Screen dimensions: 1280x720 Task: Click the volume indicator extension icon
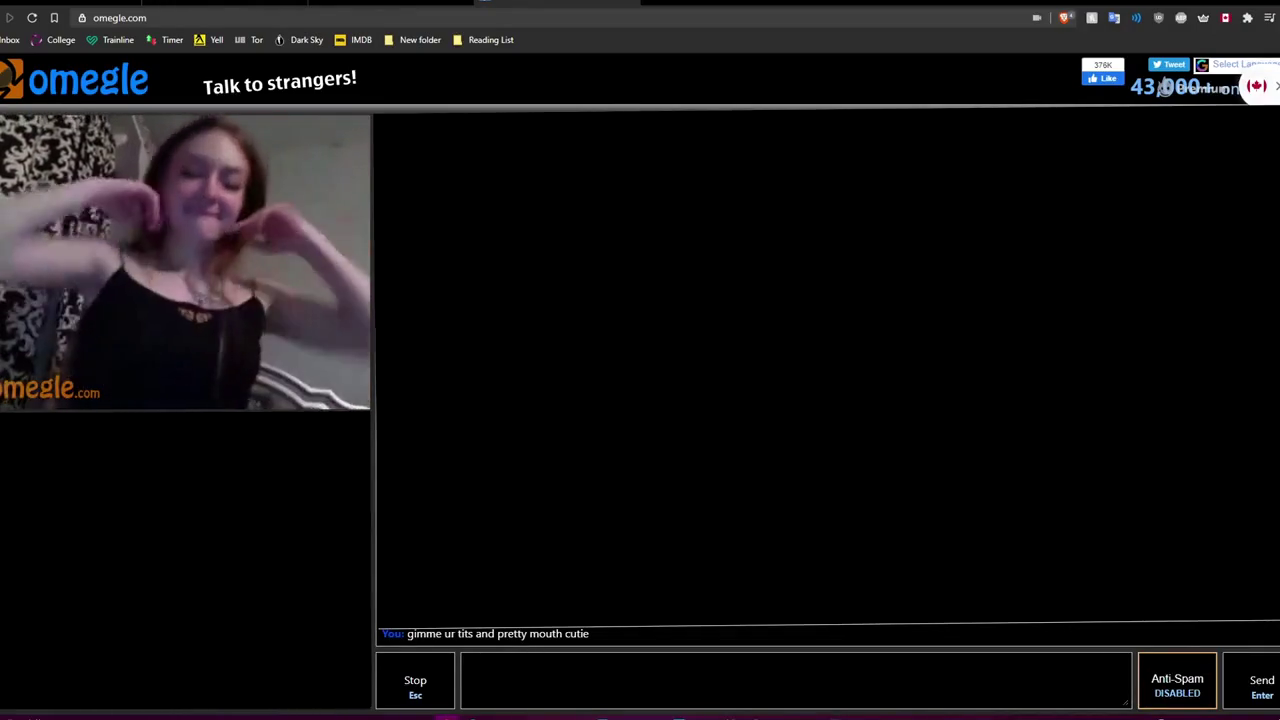coord(1136,17)
